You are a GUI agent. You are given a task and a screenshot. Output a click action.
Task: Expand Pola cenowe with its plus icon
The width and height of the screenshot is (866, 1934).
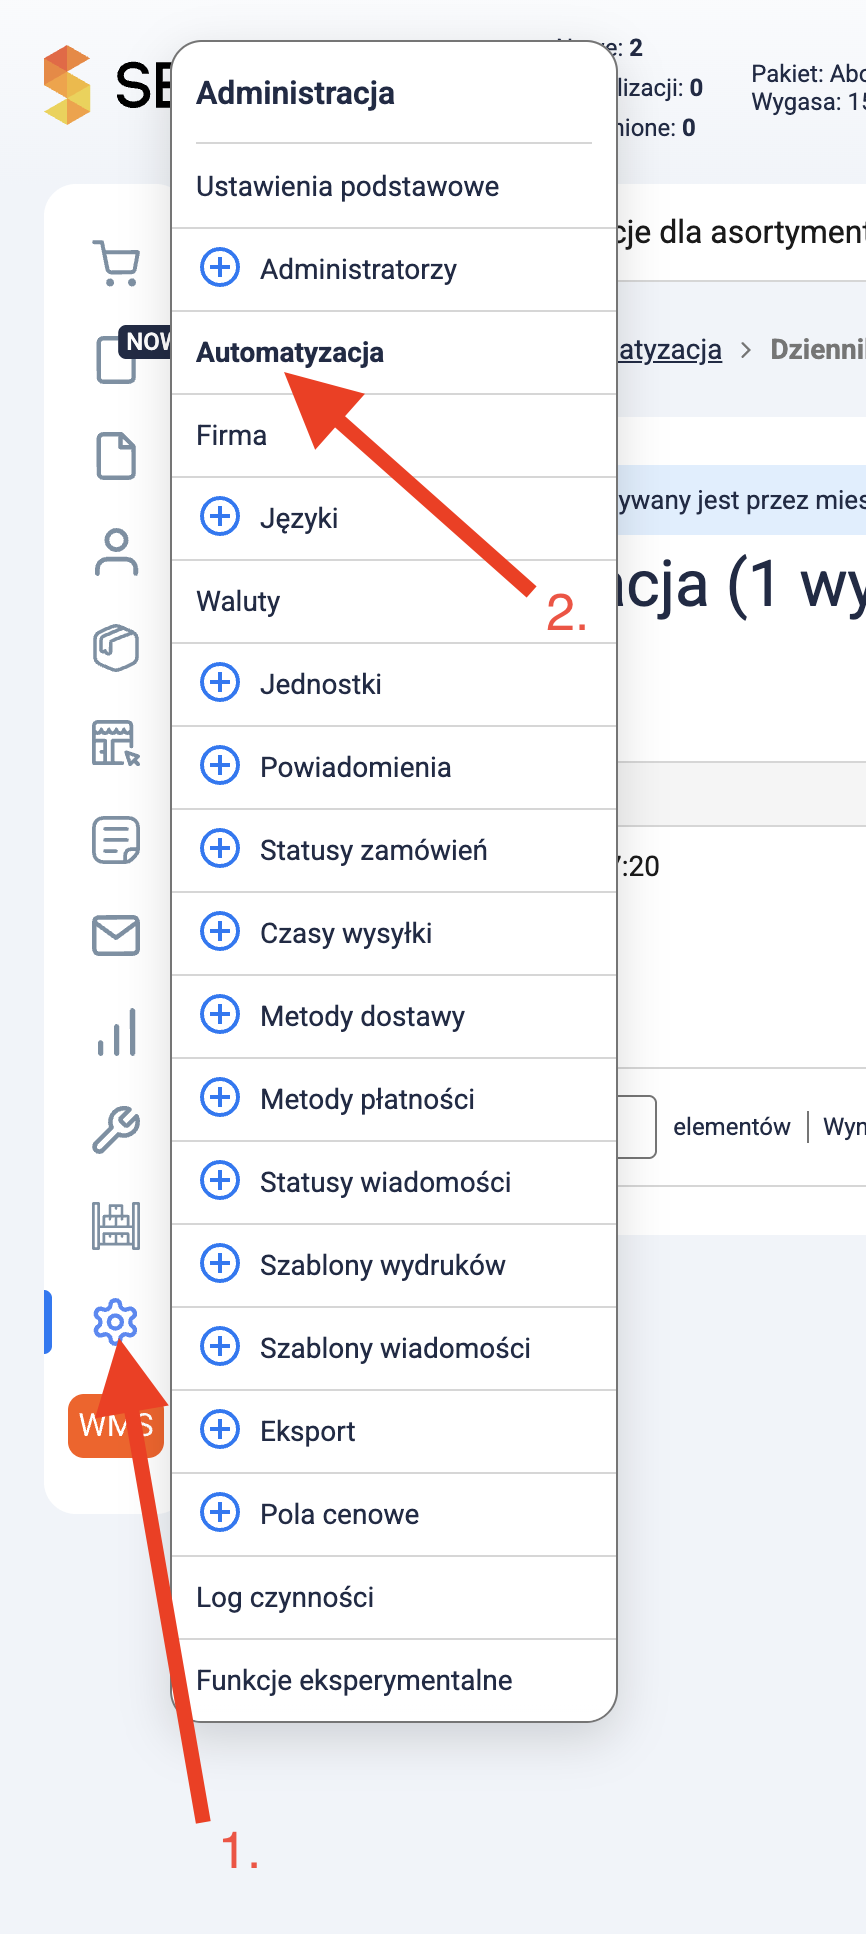pos(220,1513)
